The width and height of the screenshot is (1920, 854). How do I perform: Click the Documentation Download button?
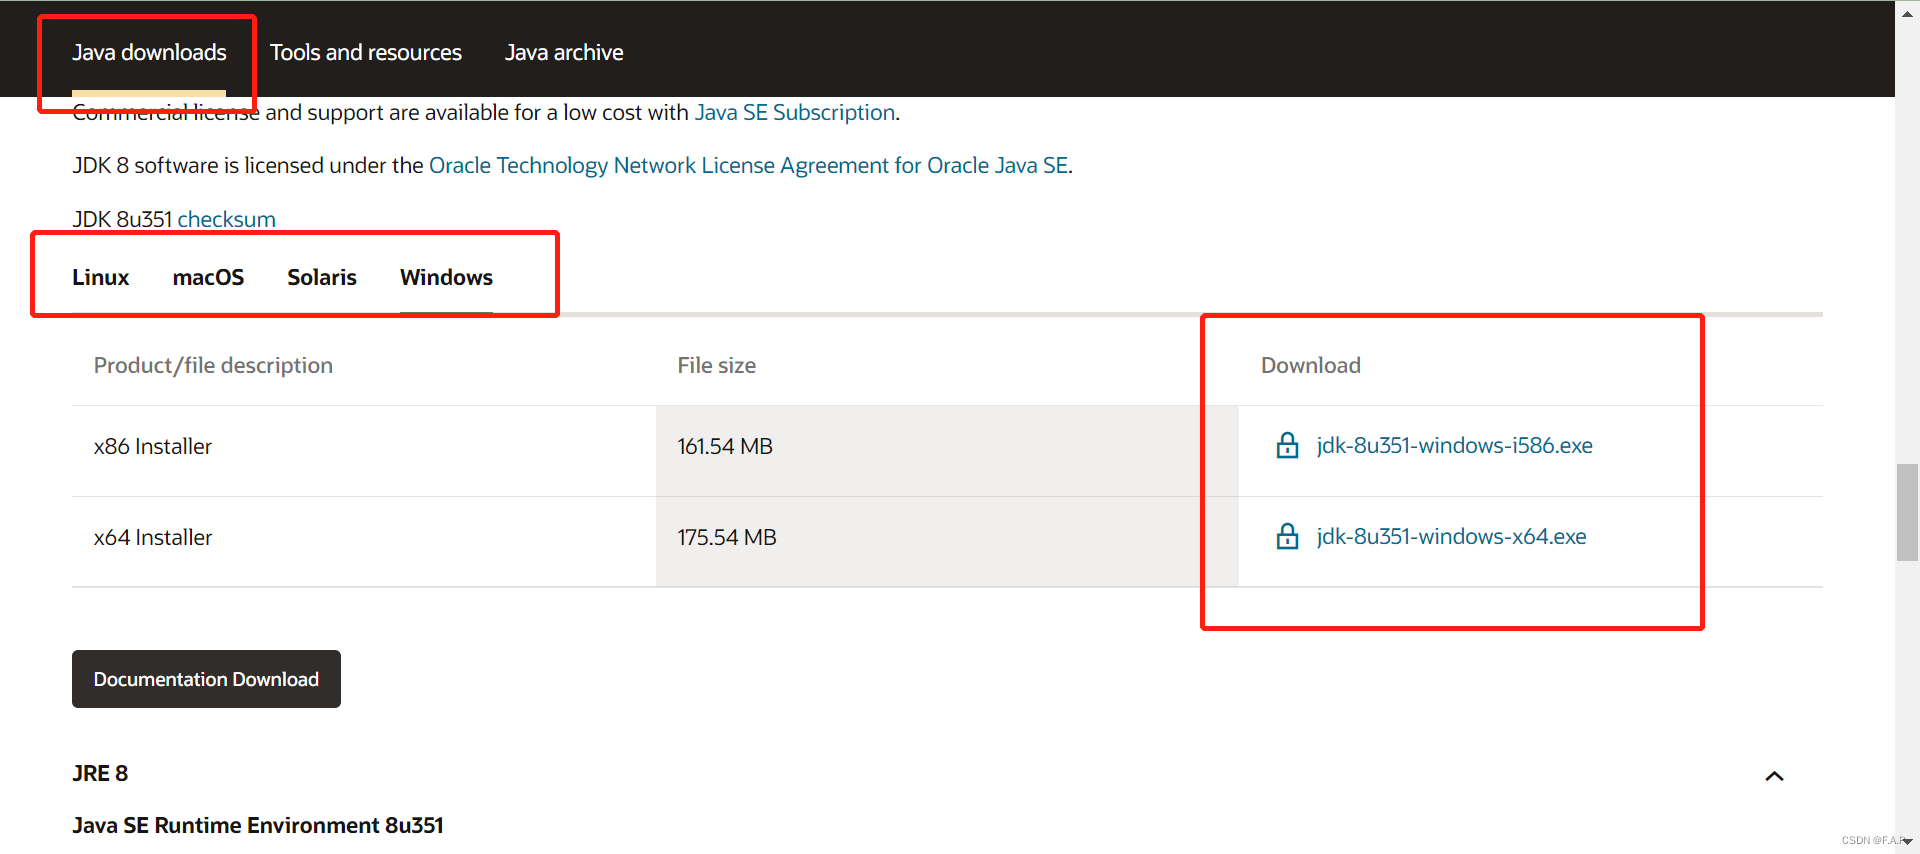(206, 679)
